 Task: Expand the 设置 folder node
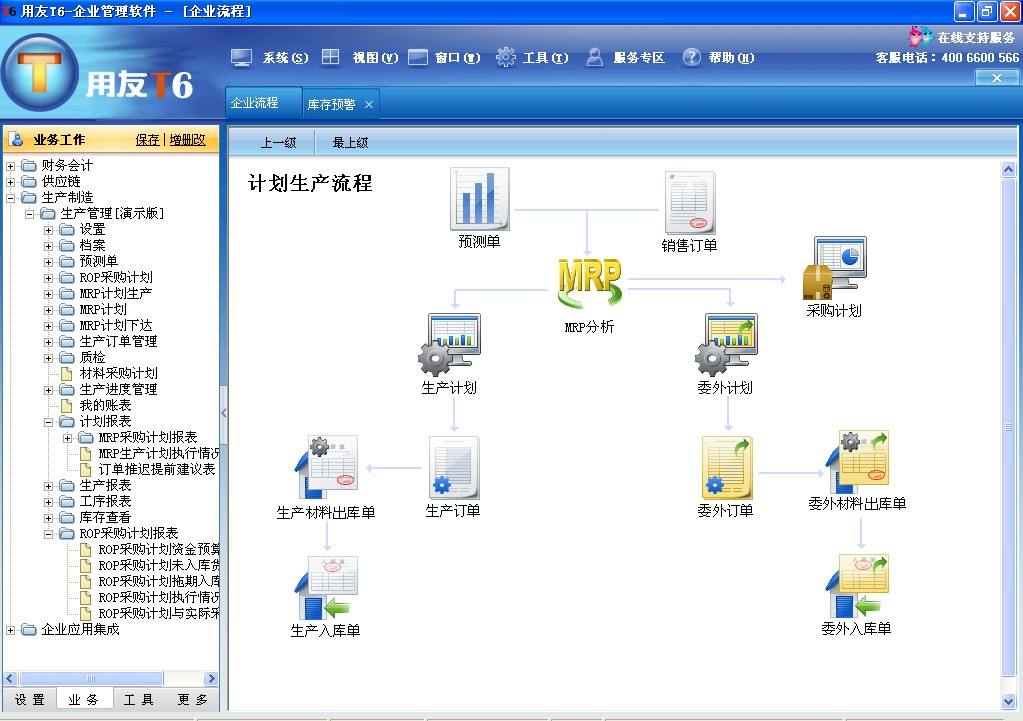click(48, 230)
